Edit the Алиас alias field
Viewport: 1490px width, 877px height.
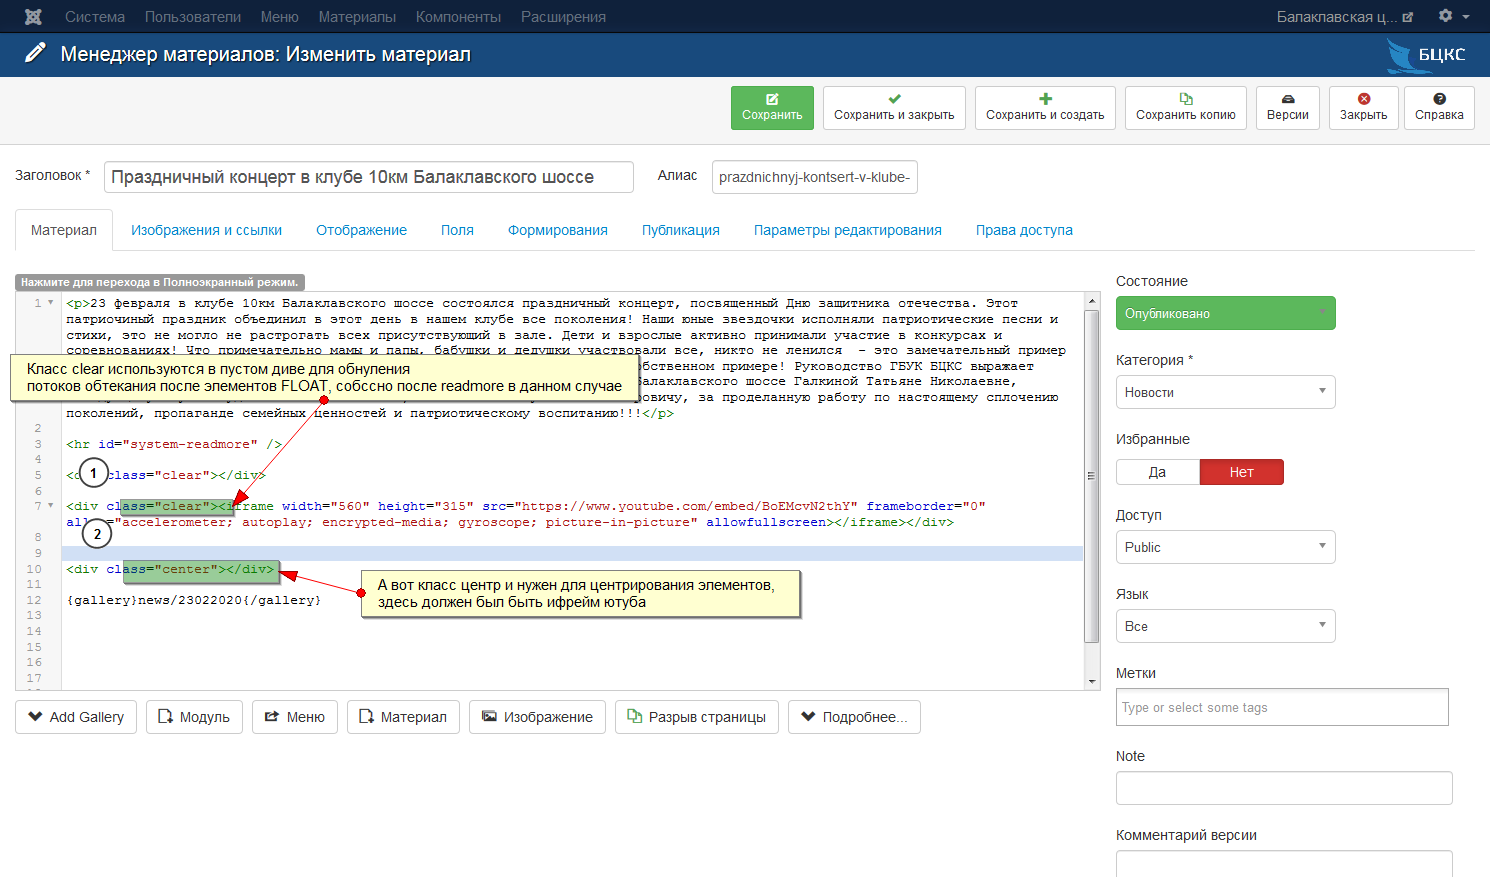coord(815,177)
